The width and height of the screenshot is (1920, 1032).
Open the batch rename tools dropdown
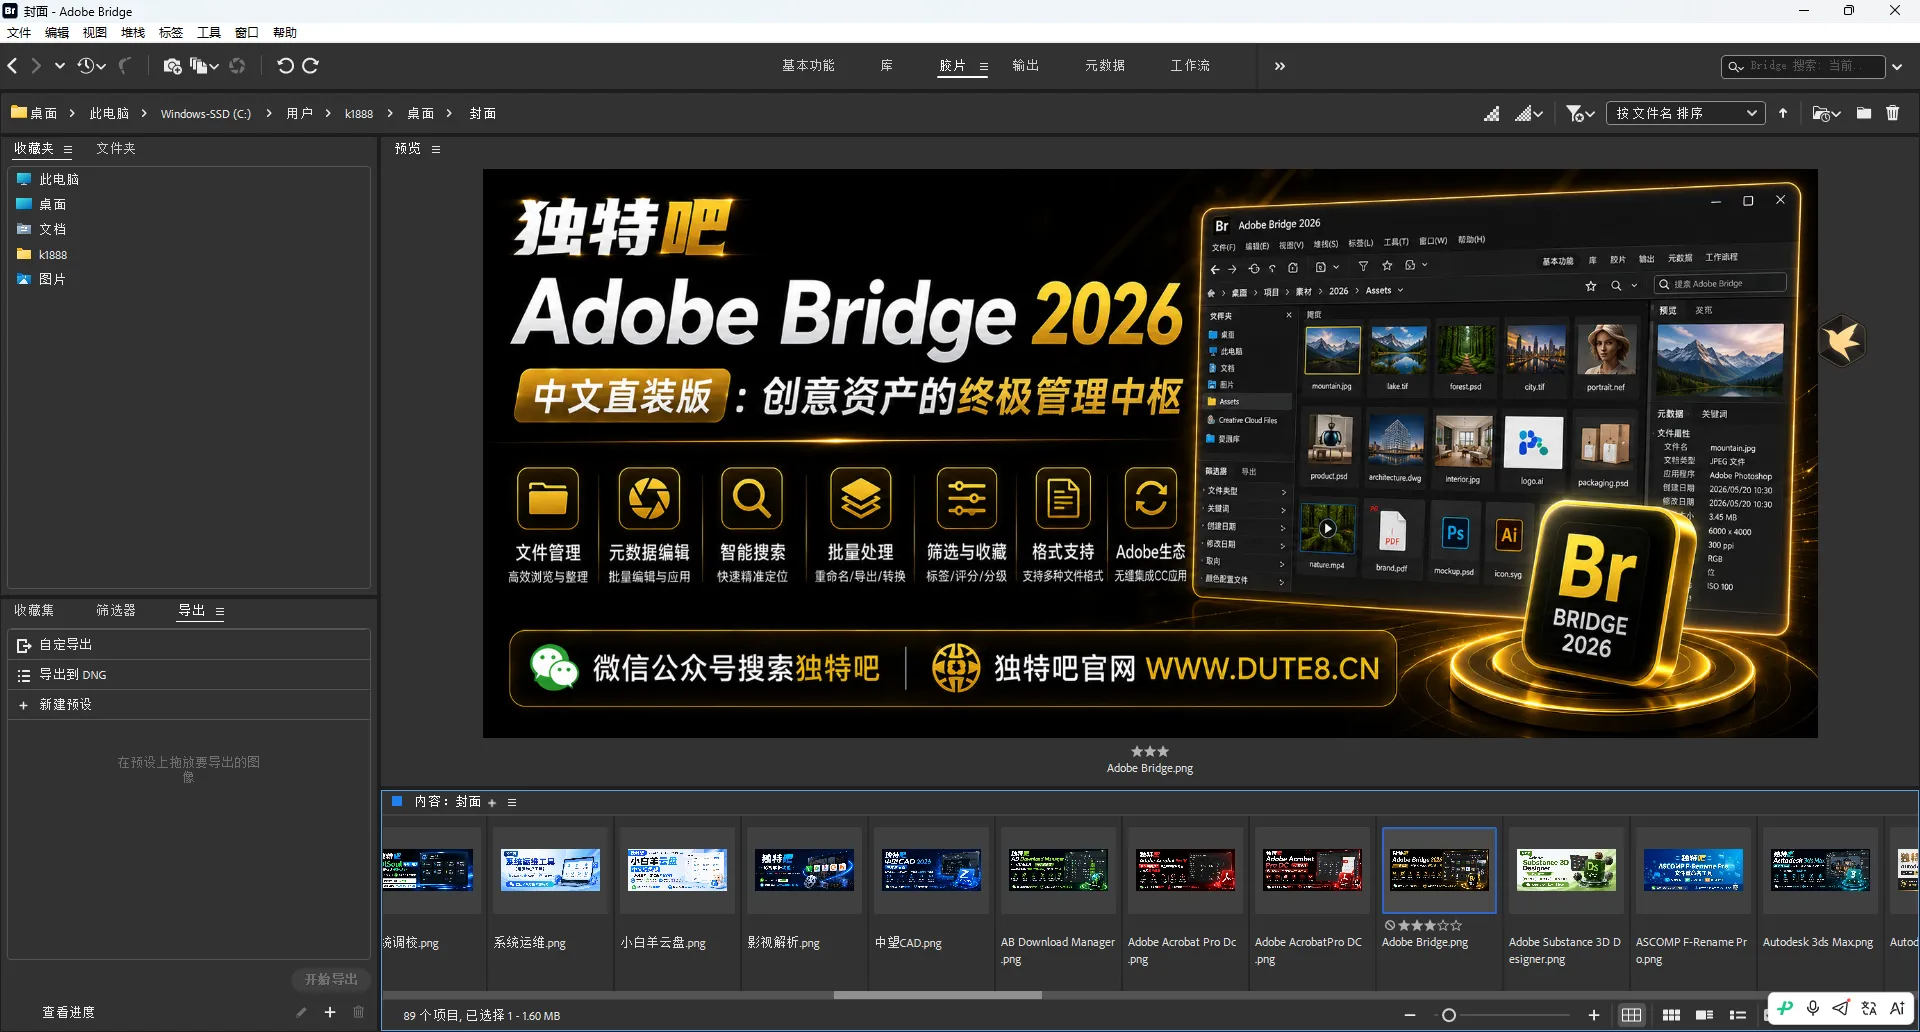[204, 66]
